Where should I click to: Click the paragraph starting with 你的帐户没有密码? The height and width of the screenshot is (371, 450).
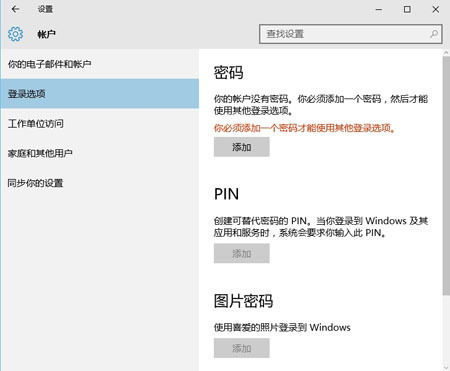point(321,105)
